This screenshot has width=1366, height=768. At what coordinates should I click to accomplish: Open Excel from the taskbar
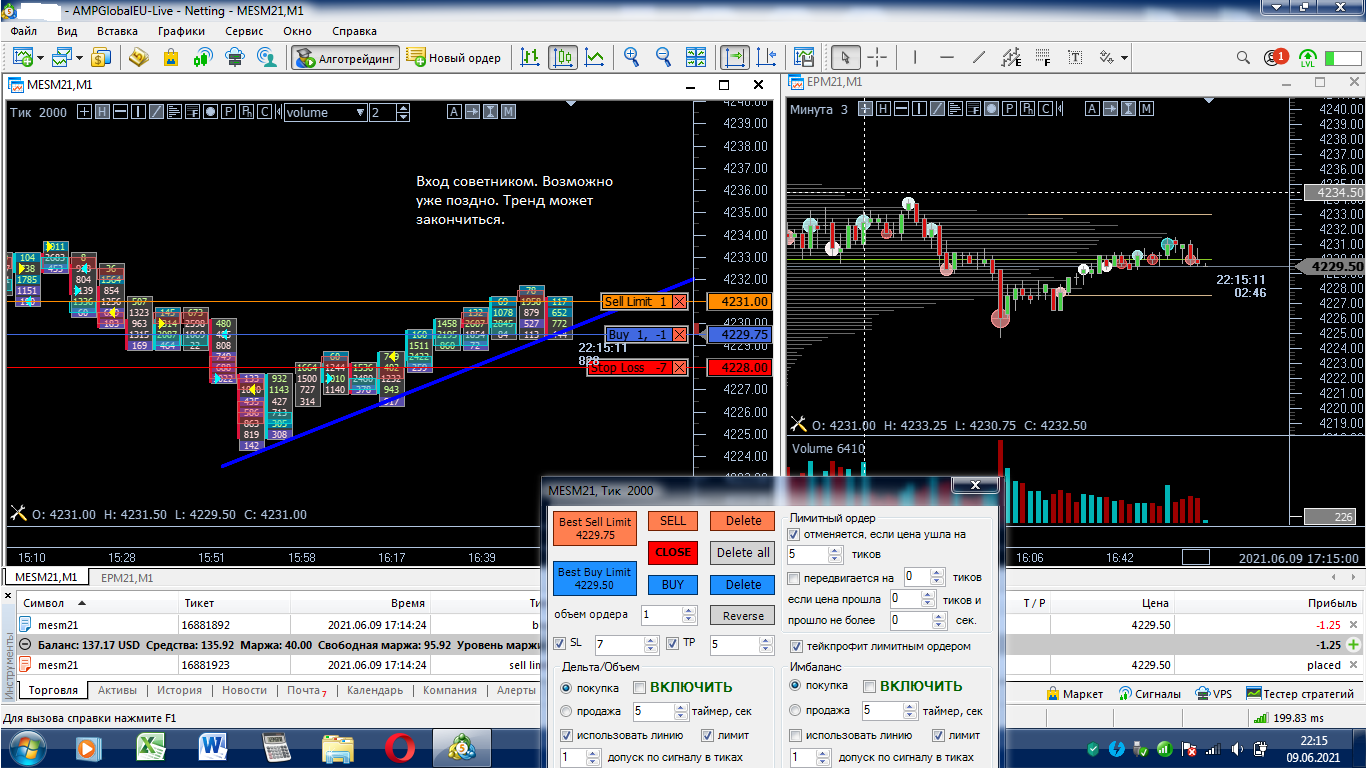click(152, 747)
